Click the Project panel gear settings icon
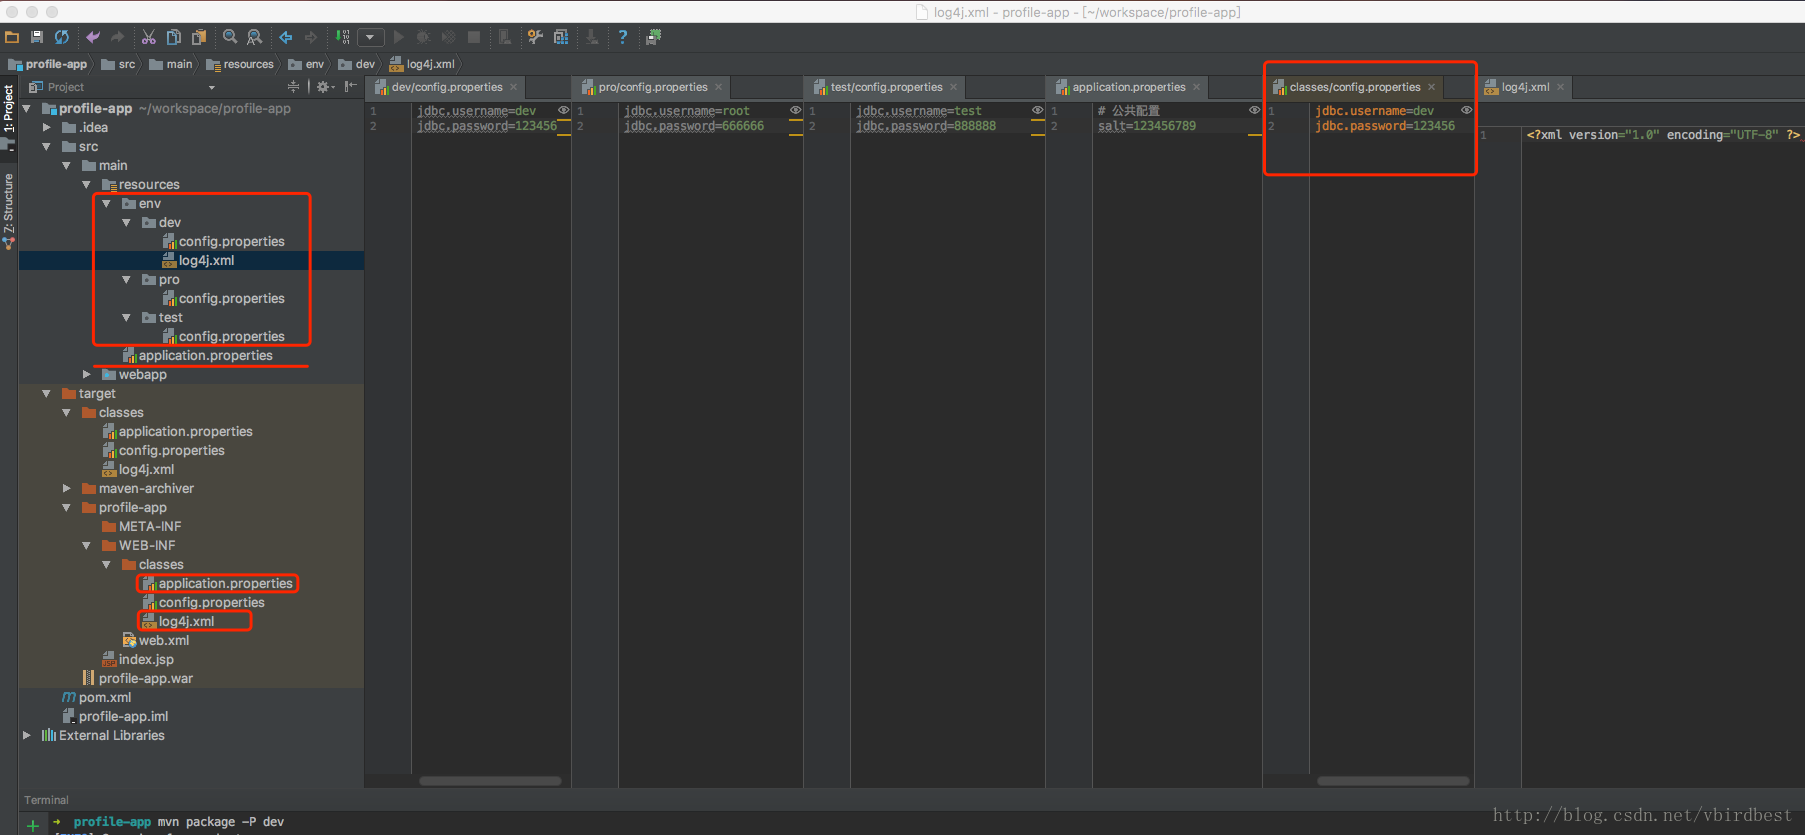 click(x=324, y=87)
